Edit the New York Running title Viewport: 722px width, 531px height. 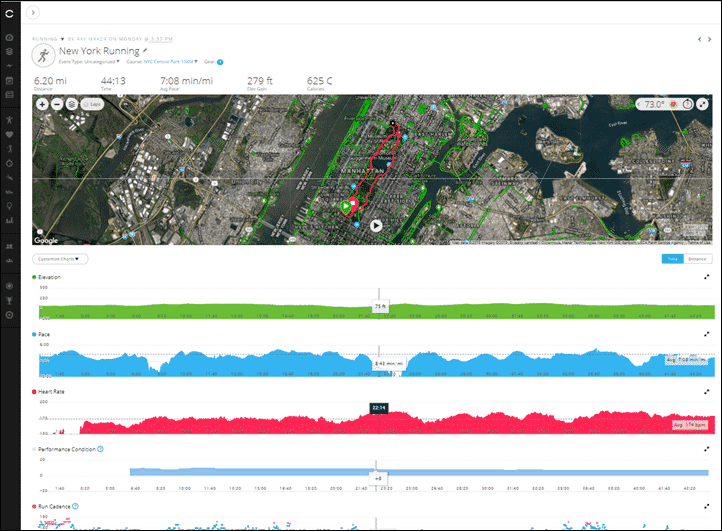tap(145, 51)
